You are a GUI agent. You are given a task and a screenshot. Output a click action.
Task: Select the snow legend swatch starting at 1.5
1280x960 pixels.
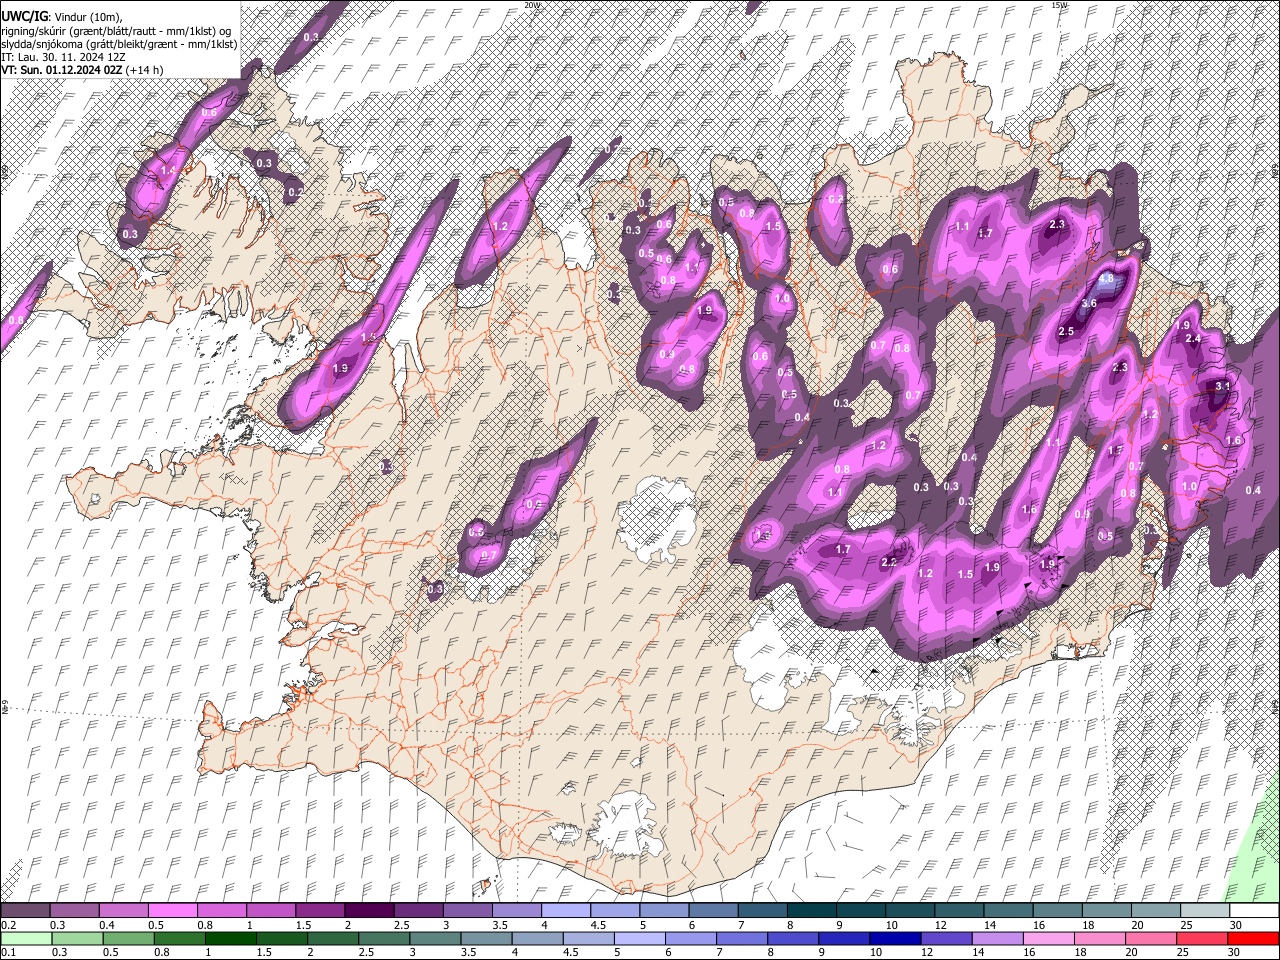coord(320,911)
